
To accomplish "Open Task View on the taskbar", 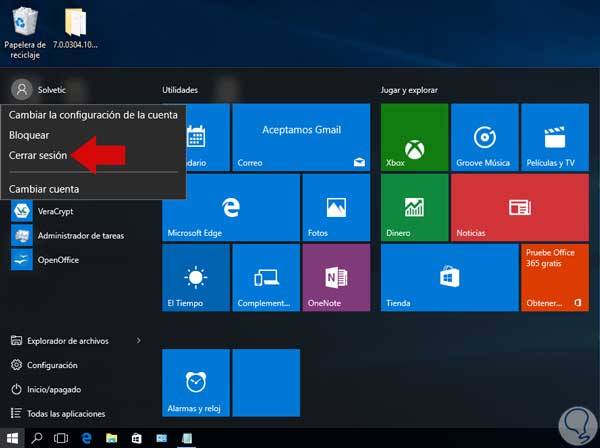I will point(61,438).
